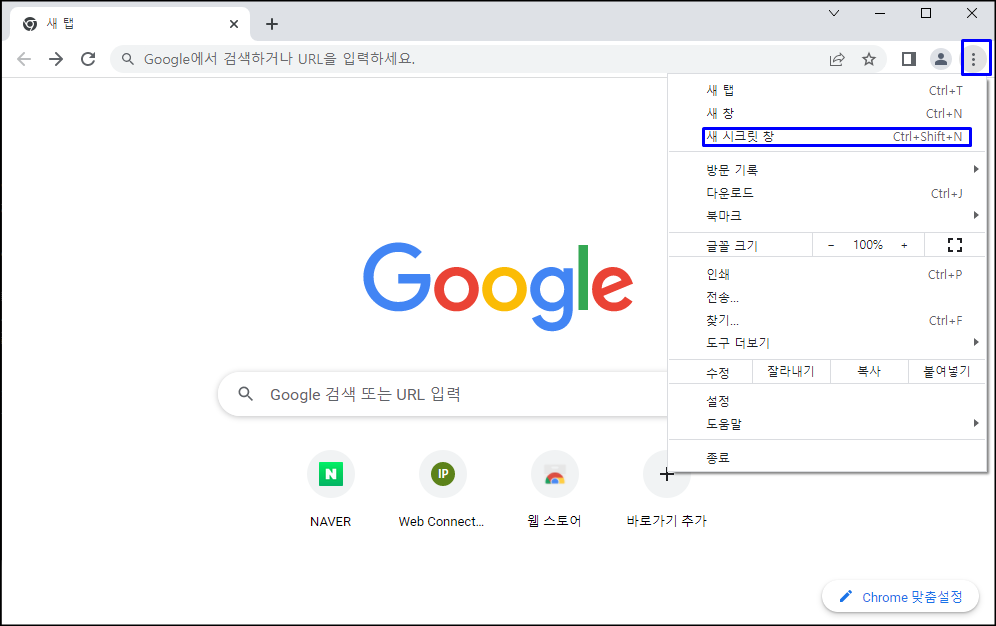The height and width of the screenshot is (626, 996).
Task: Select 찾기... menu item
Action: click(x=828, y=320)
